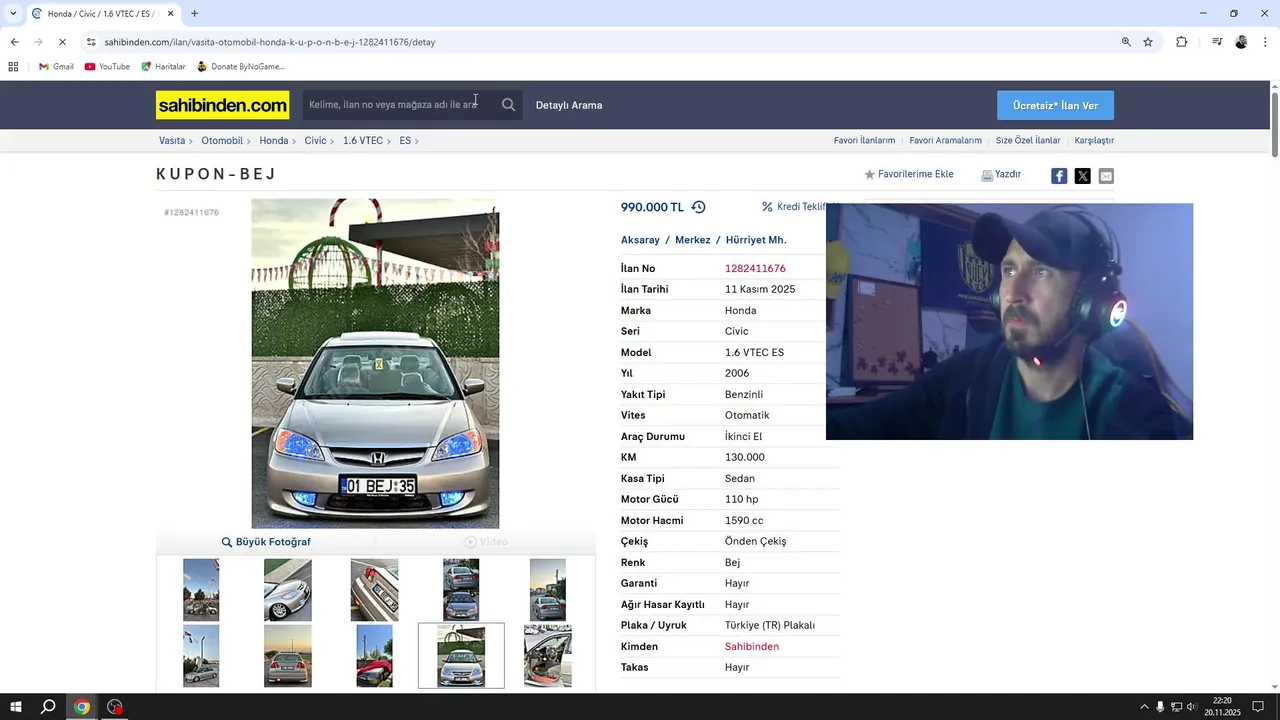Screen dimensions: 1280x720
Task: Share listing on X
Action: (1083, 176)
